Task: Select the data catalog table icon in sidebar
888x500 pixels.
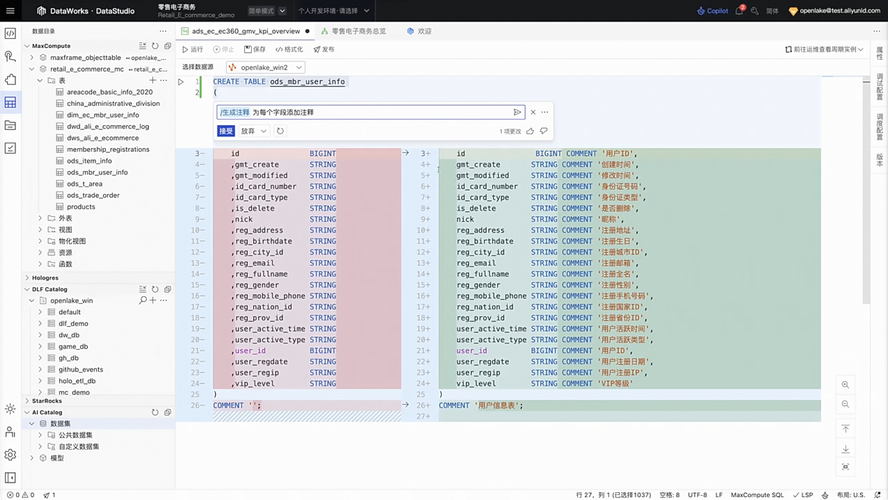Action: 10,102
